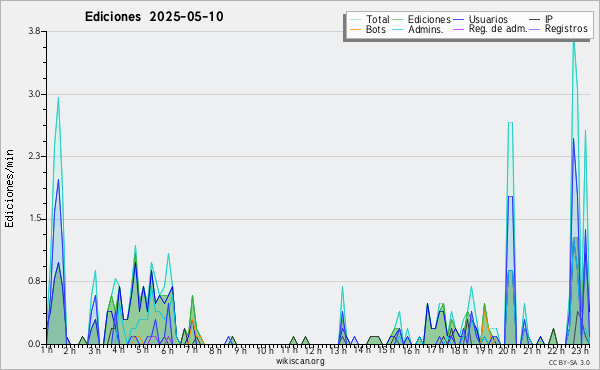Screen dimensions: 600x370
Task: Click the 'Registros' legend entry
Action: coord(559,29)
